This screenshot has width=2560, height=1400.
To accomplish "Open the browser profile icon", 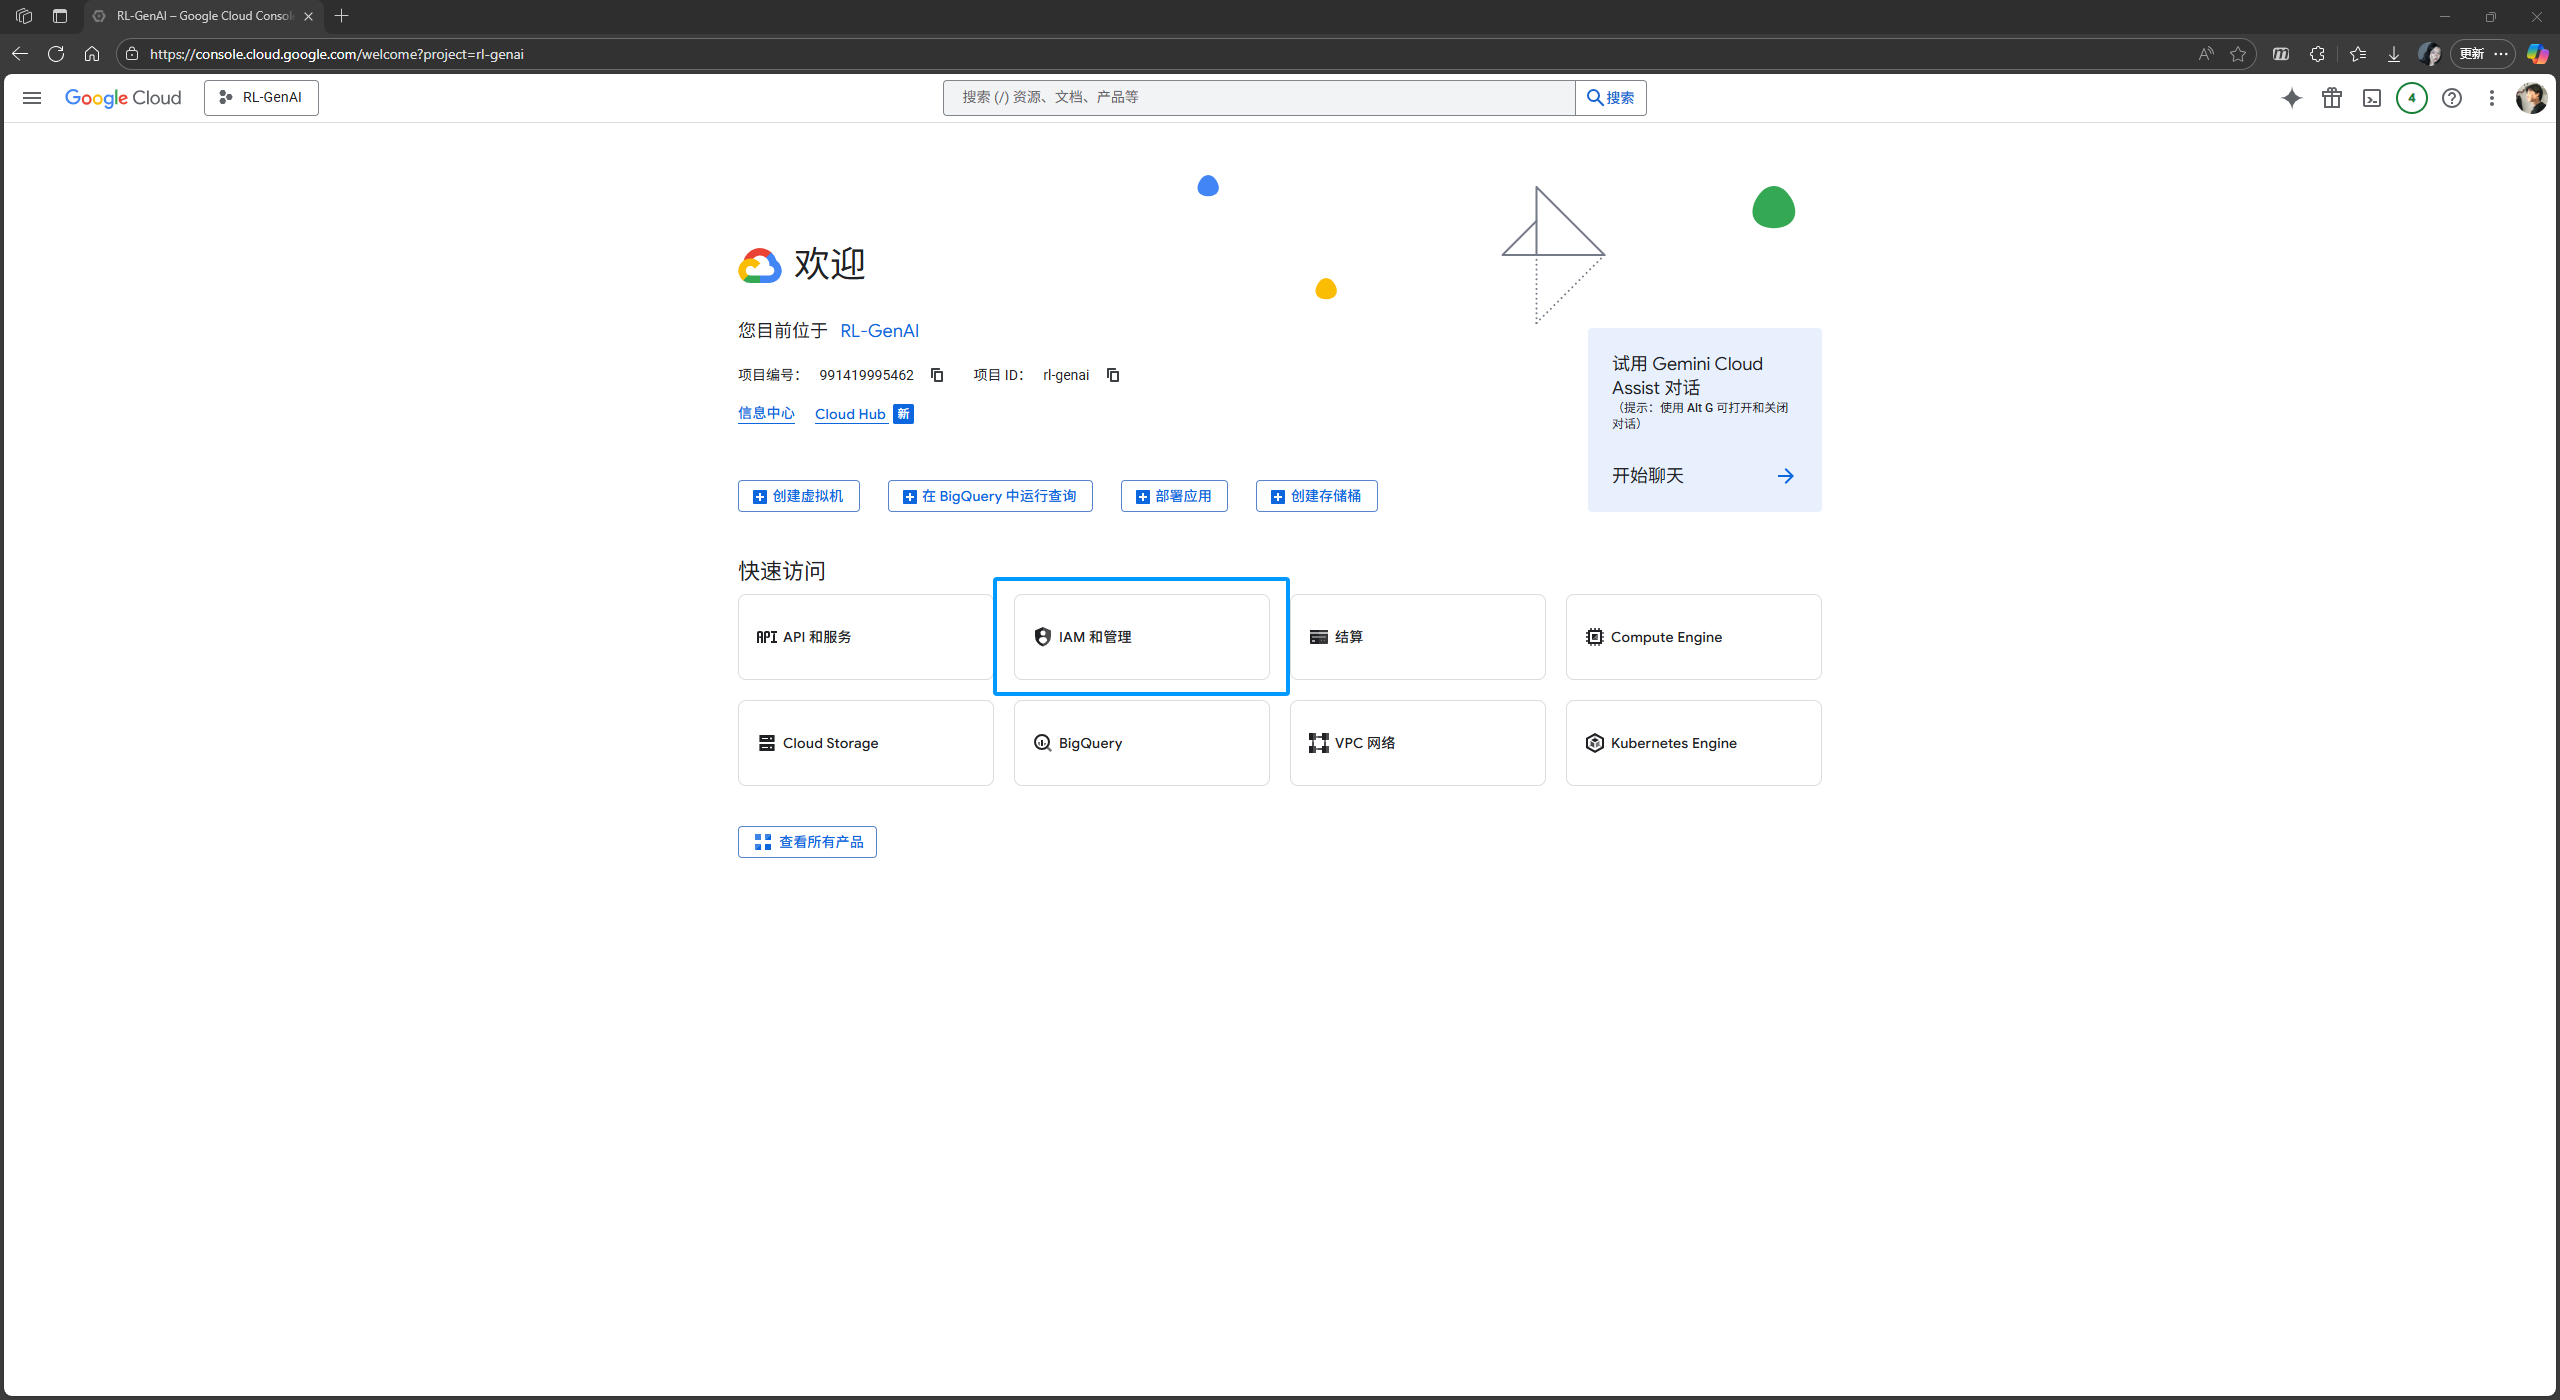I will click(x=2429, y=54).
